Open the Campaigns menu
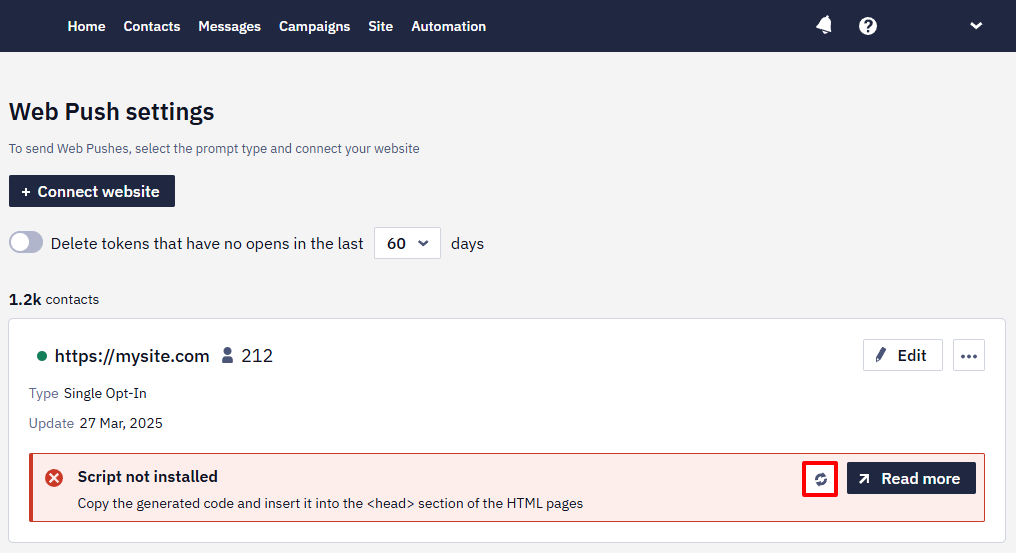 (x=314, y=27)
